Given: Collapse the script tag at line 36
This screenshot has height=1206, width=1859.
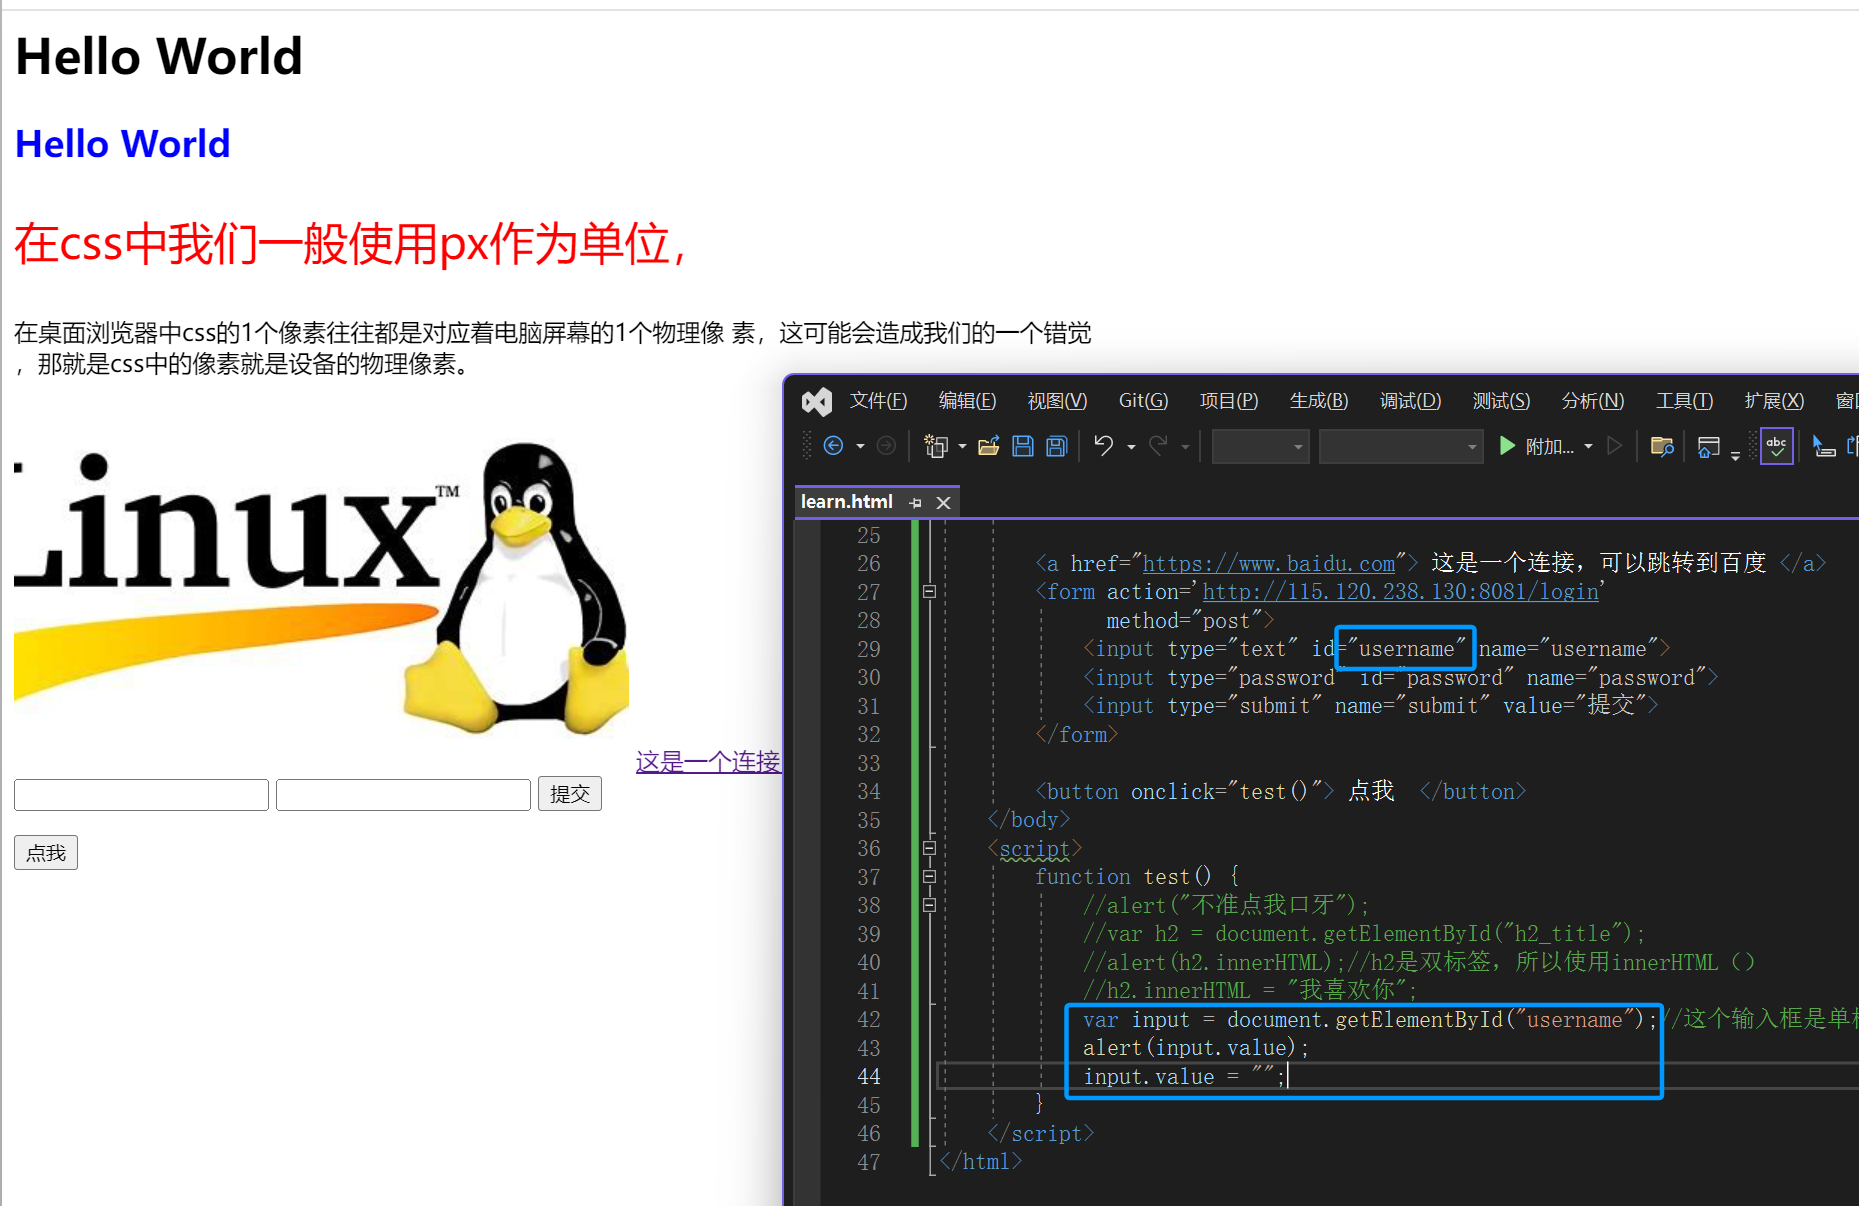Looking at the screenshot, I should [929, 848].
